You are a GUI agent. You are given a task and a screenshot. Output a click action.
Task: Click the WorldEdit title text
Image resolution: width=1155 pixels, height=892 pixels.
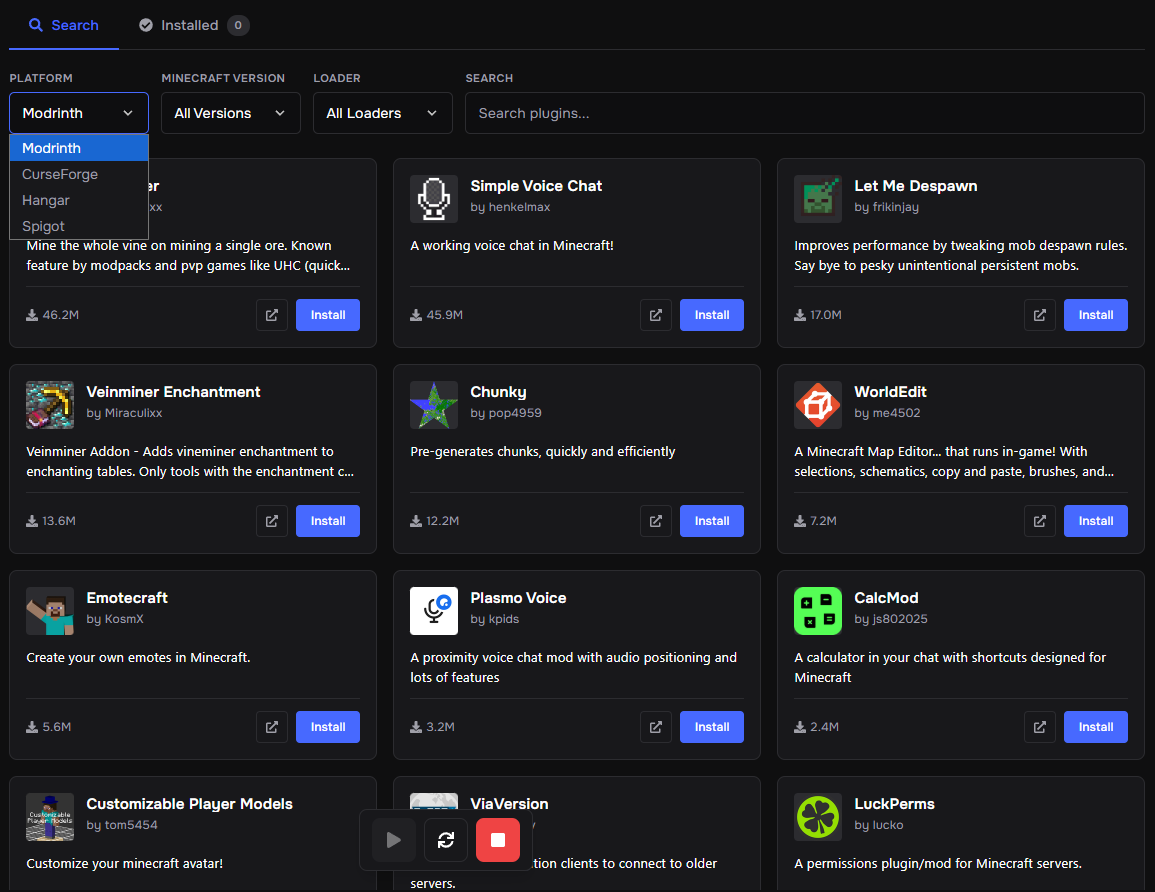click(x=890, y=392)
